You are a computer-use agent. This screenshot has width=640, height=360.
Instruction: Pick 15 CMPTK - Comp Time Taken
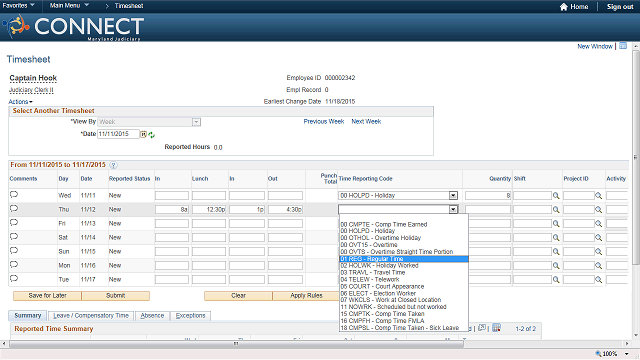point(404,314)
